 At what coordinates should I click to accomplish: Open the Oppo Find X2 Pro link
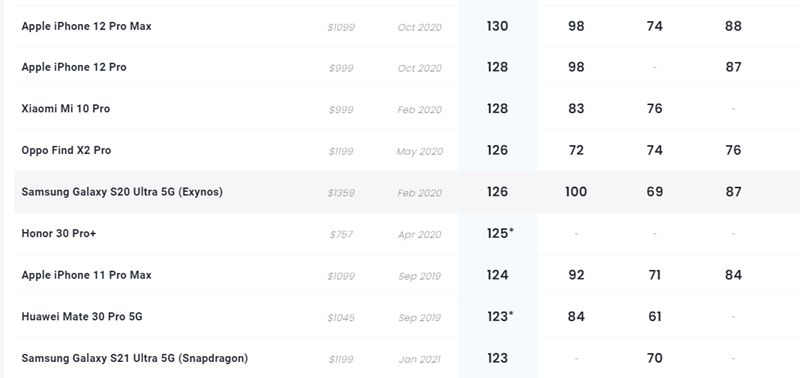pyautogui.click(x=66, y=150)
